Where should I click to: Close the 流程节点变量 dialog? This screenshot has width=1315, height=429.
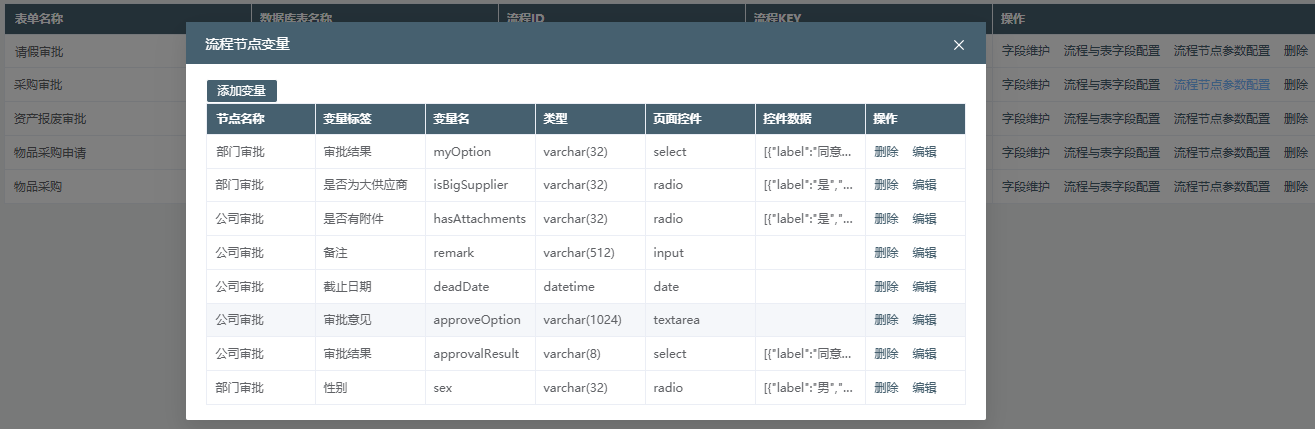coord(958,45)
